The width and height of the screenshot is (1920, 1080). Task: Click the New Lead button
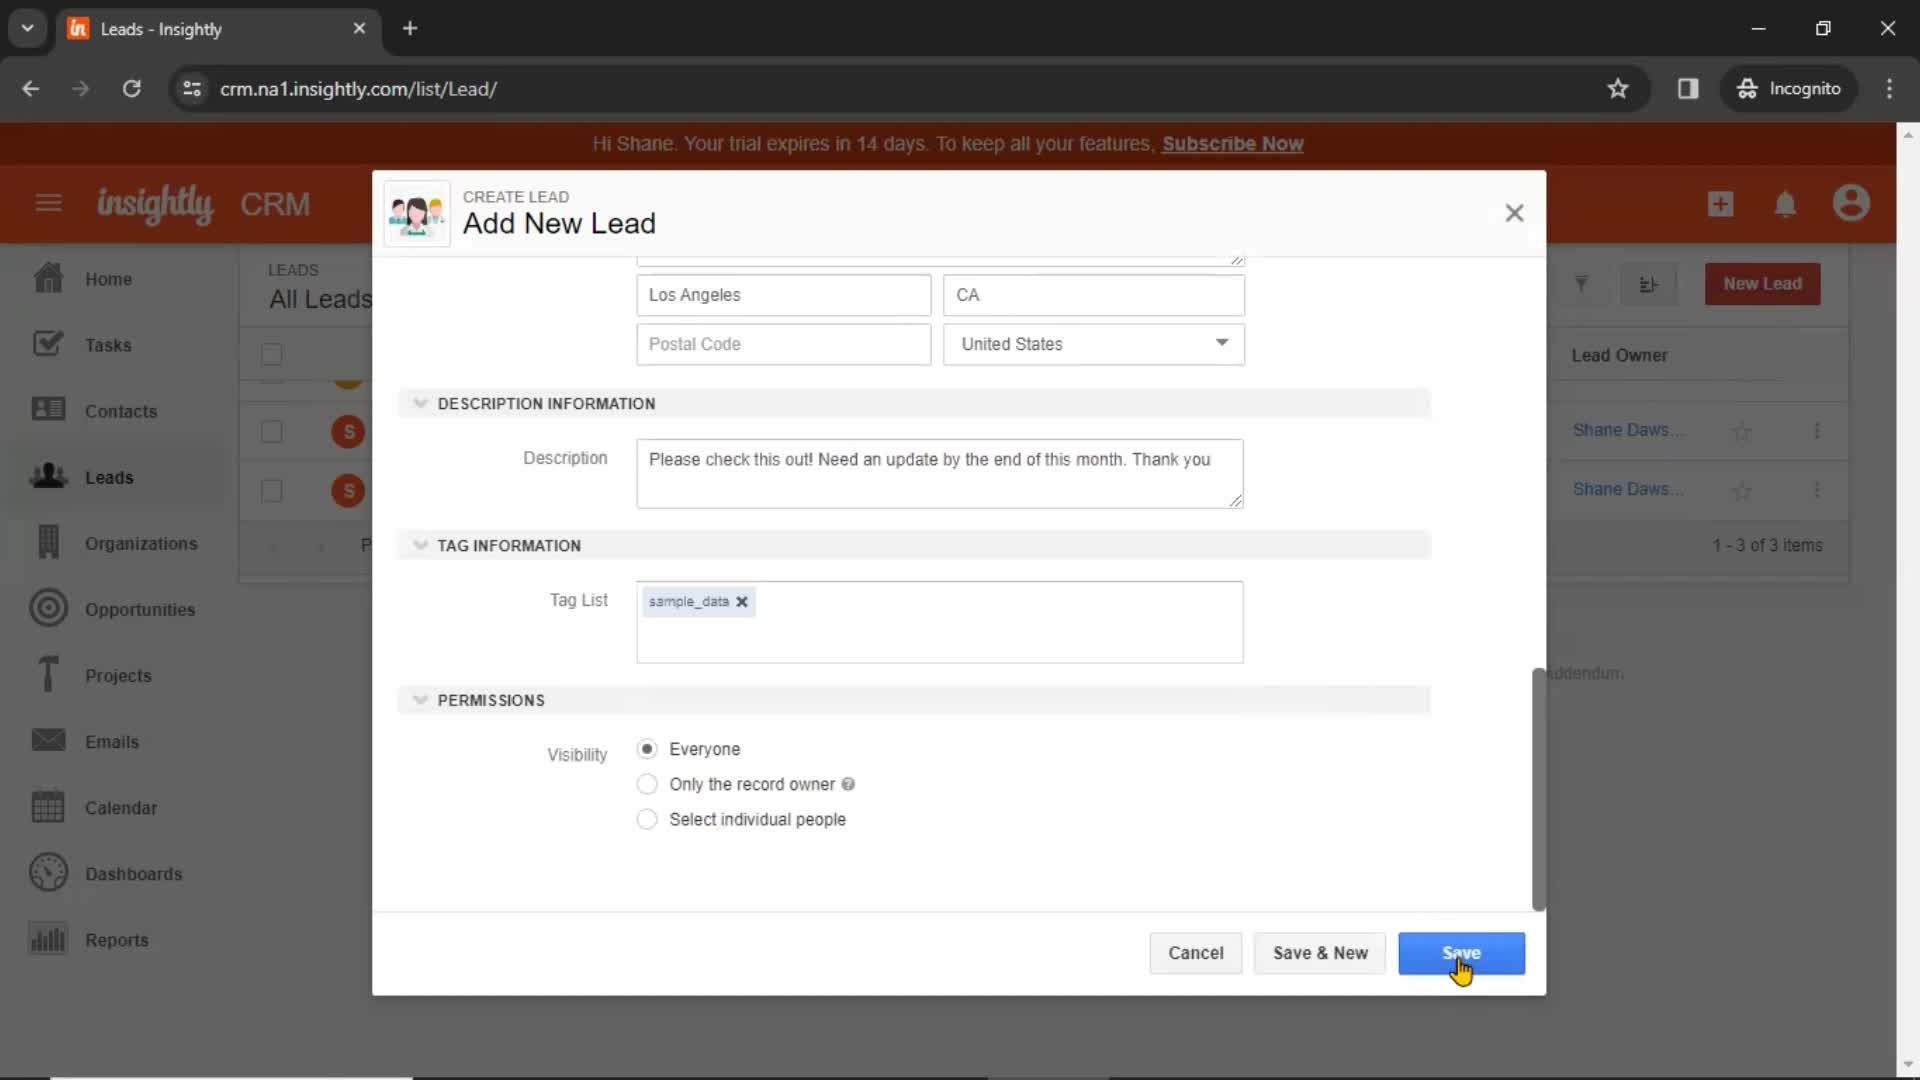(1762, 282)
